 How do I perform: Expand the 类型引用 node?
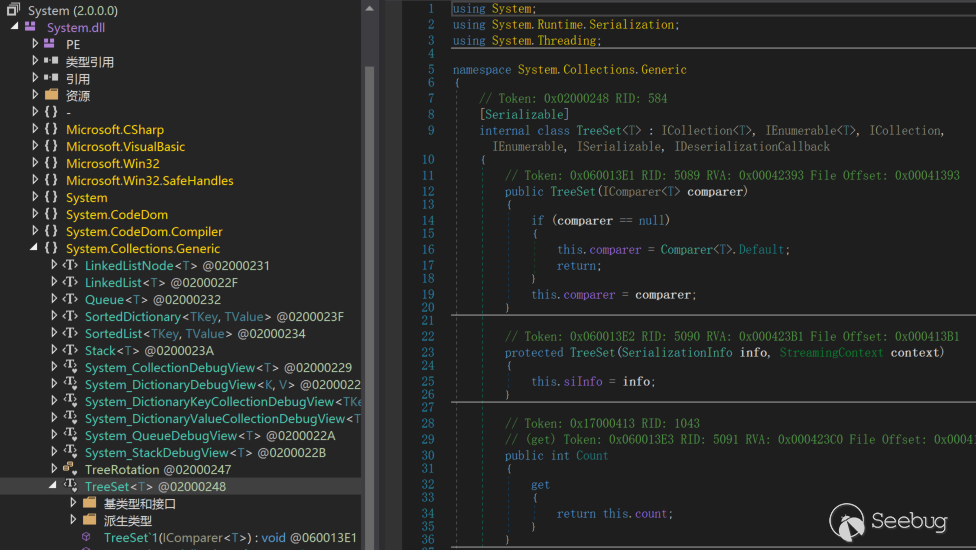pyautogui.click(x=35, y=61)
